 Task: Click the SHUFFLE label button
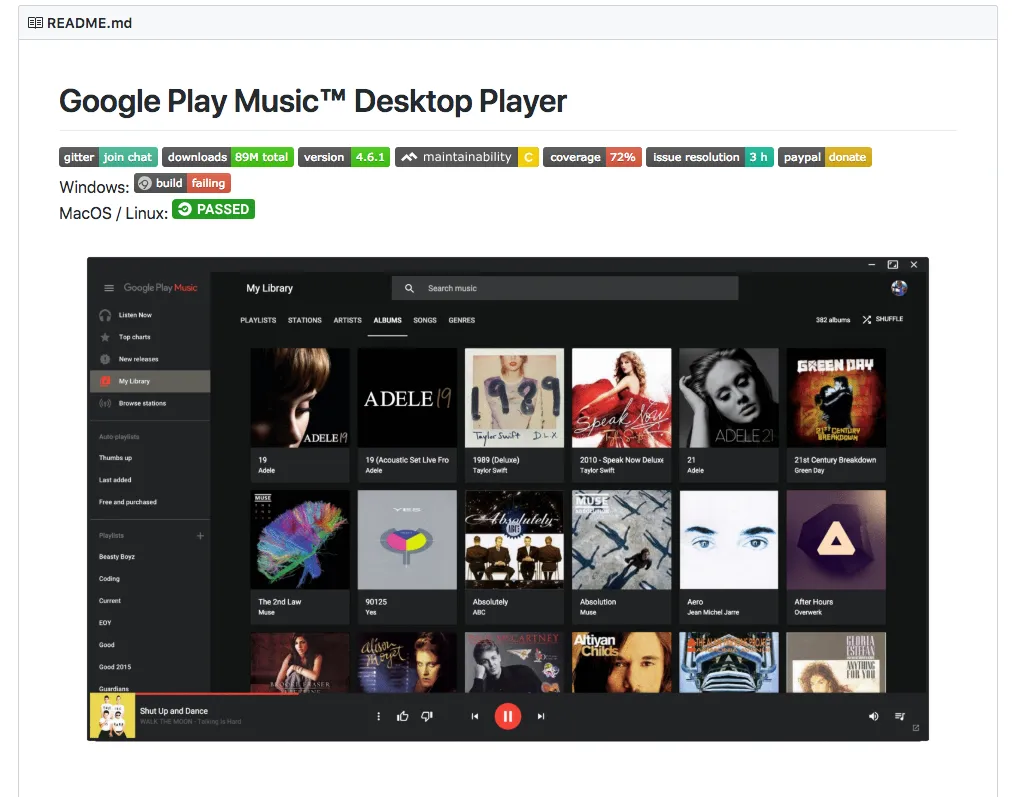tap(889, 319)
